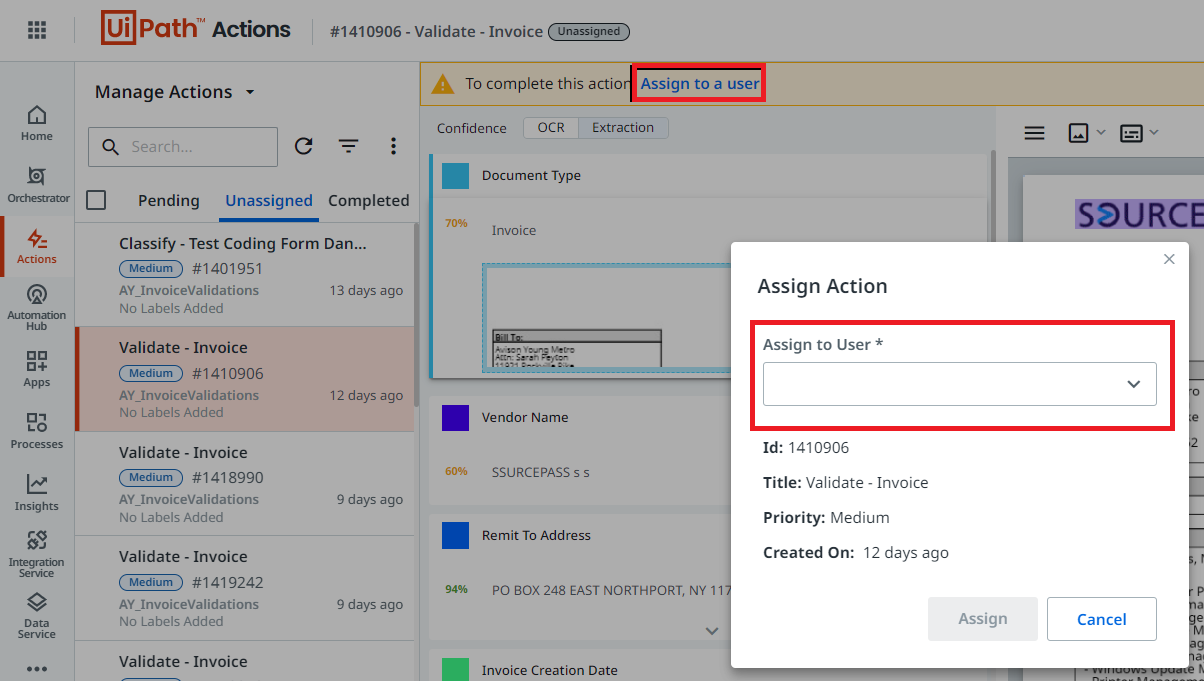The height and width of the screenshot is (681, 1204).
Task: Open the Insights sidebar icon
Action: (x=37, y=492)
